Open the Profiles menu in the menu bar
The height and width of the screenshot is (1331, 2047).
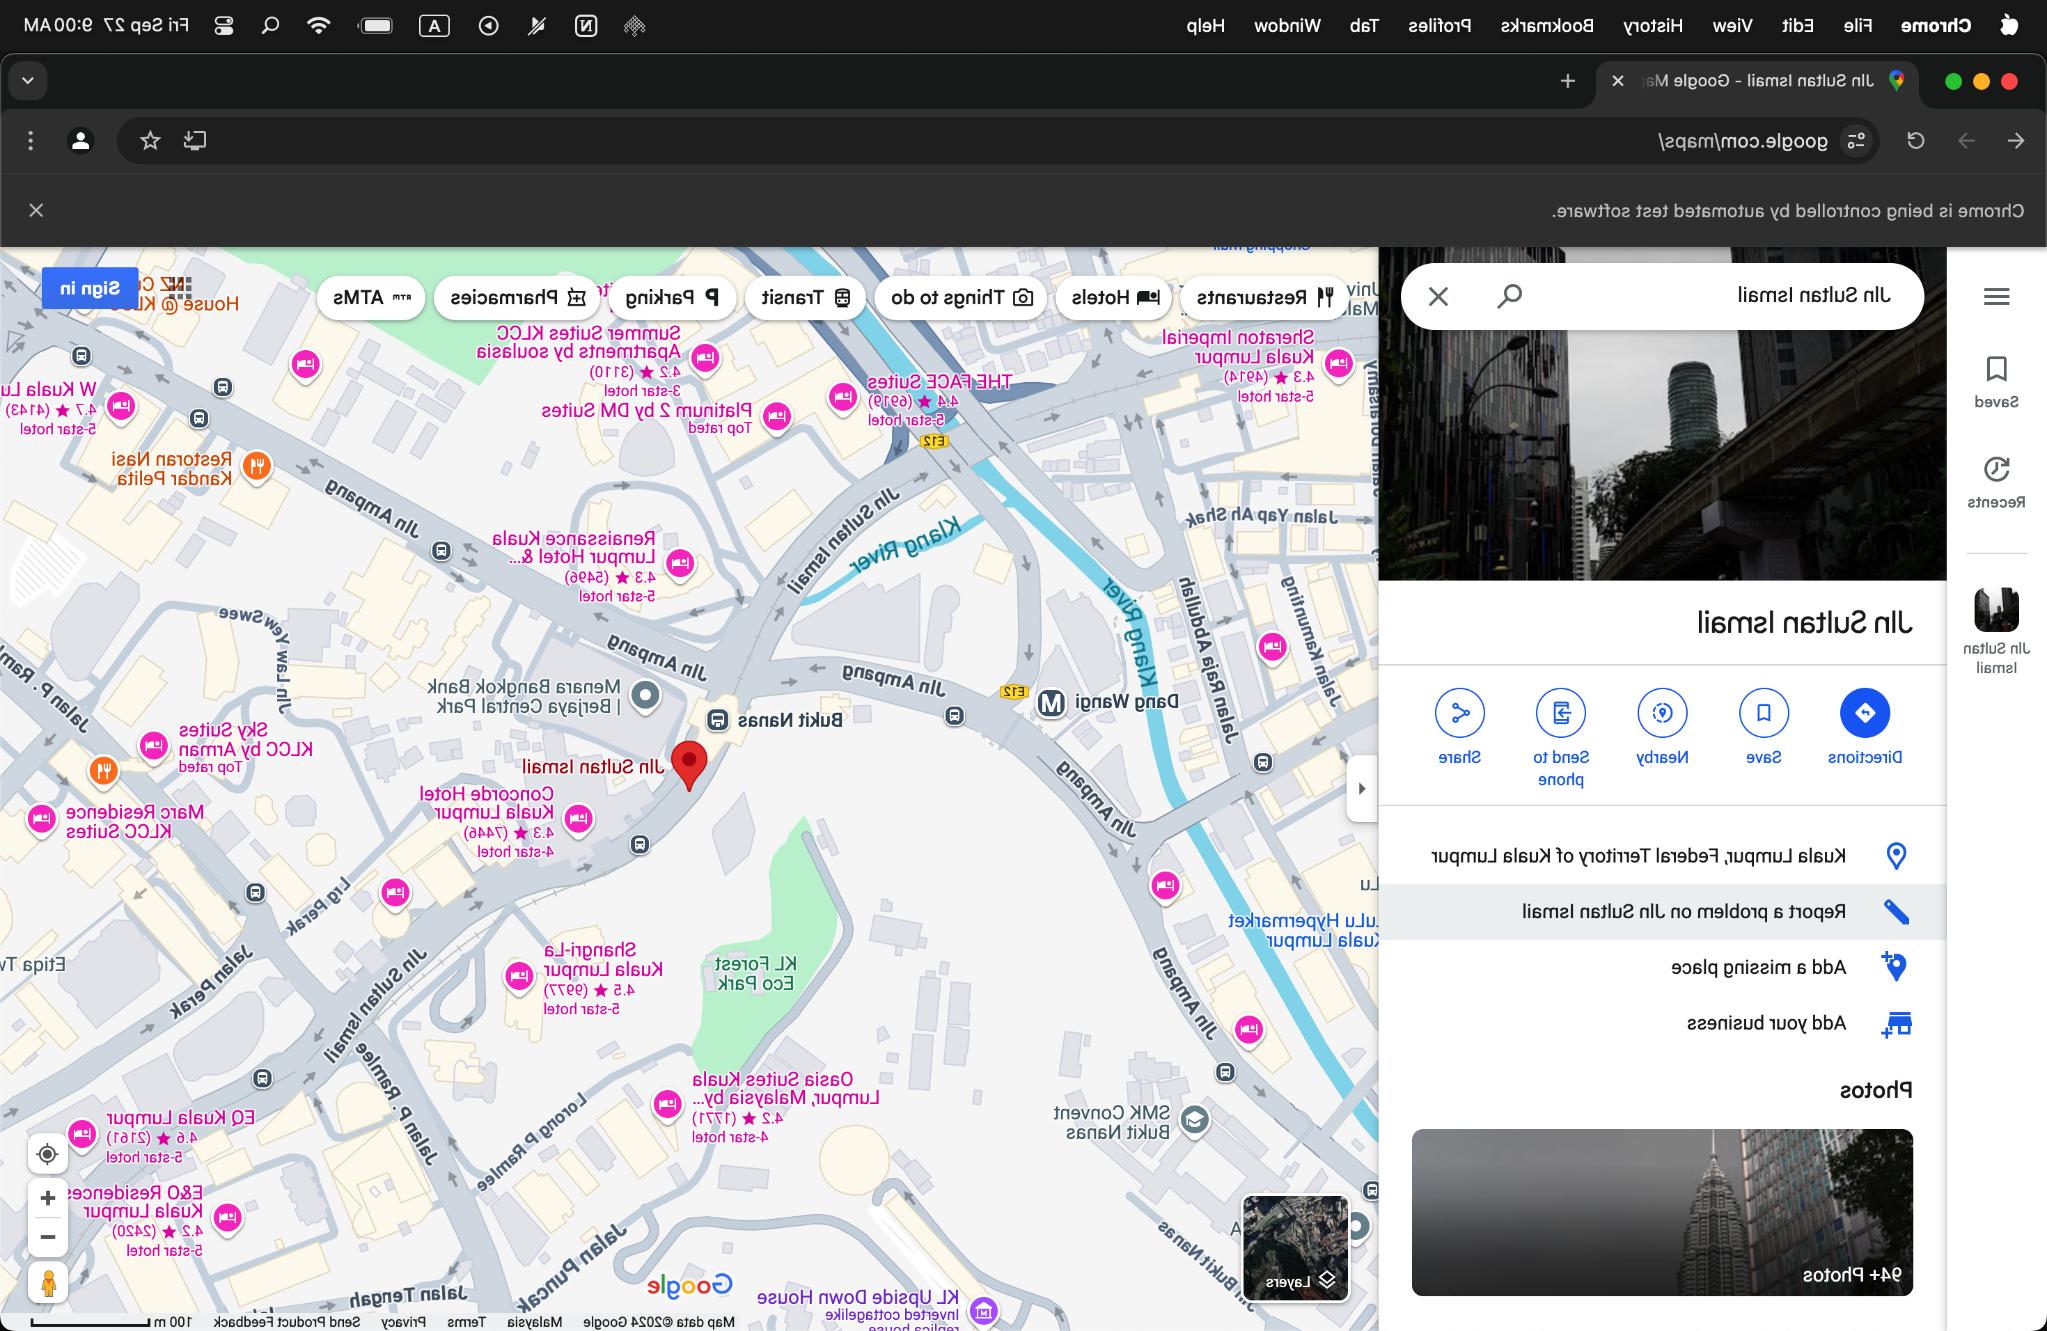click(1439, 26)
